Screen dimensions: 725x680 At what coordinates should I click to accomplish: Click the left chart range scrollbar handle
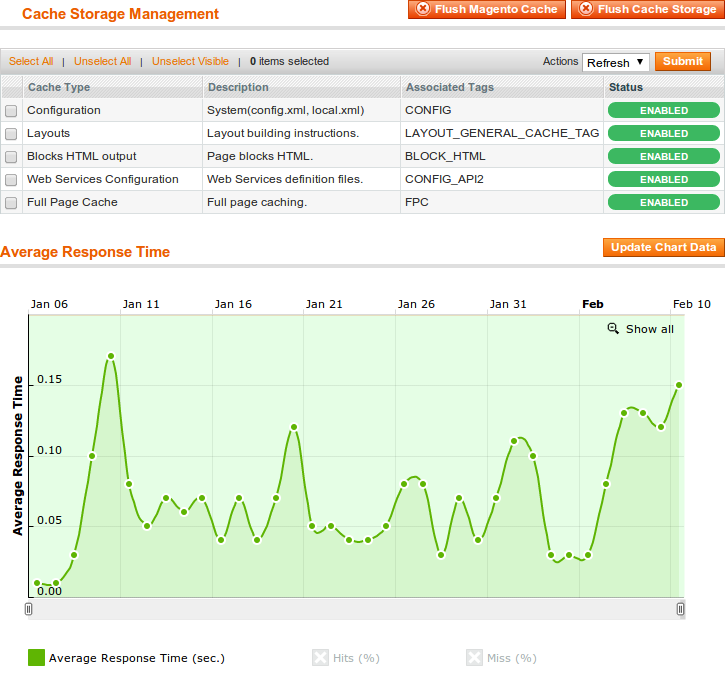[x=29, y=609]
